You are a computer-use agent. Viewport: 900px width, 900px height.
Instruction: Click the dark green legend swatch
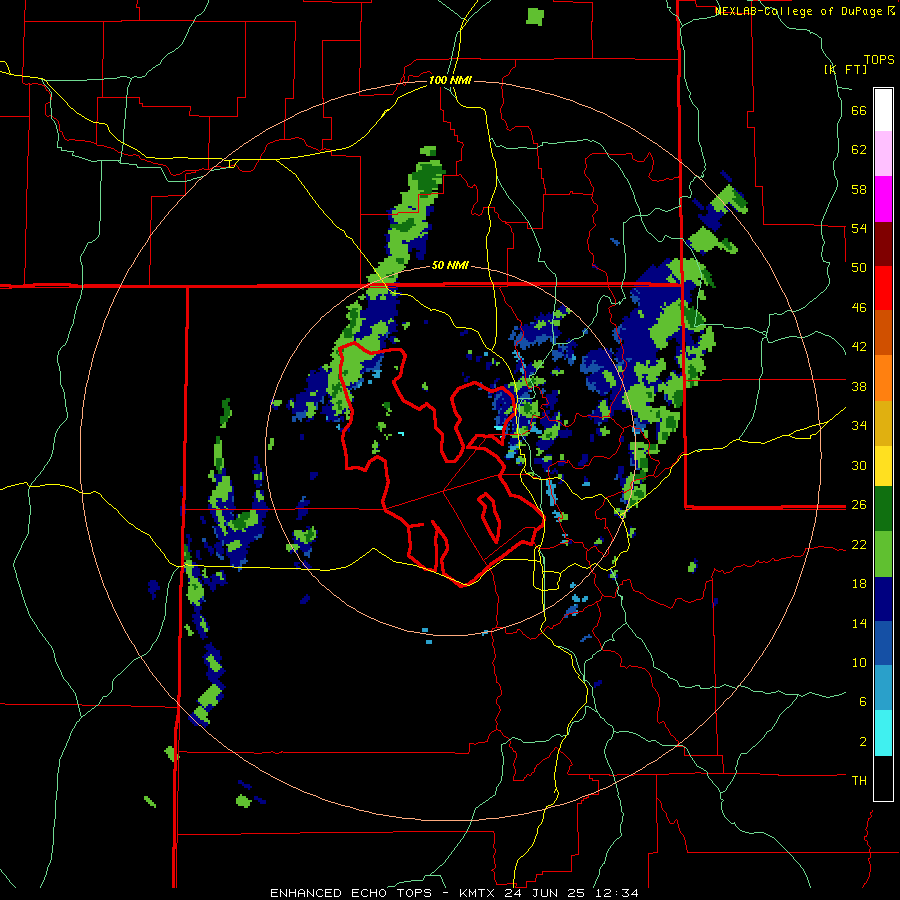coord(883,509)
